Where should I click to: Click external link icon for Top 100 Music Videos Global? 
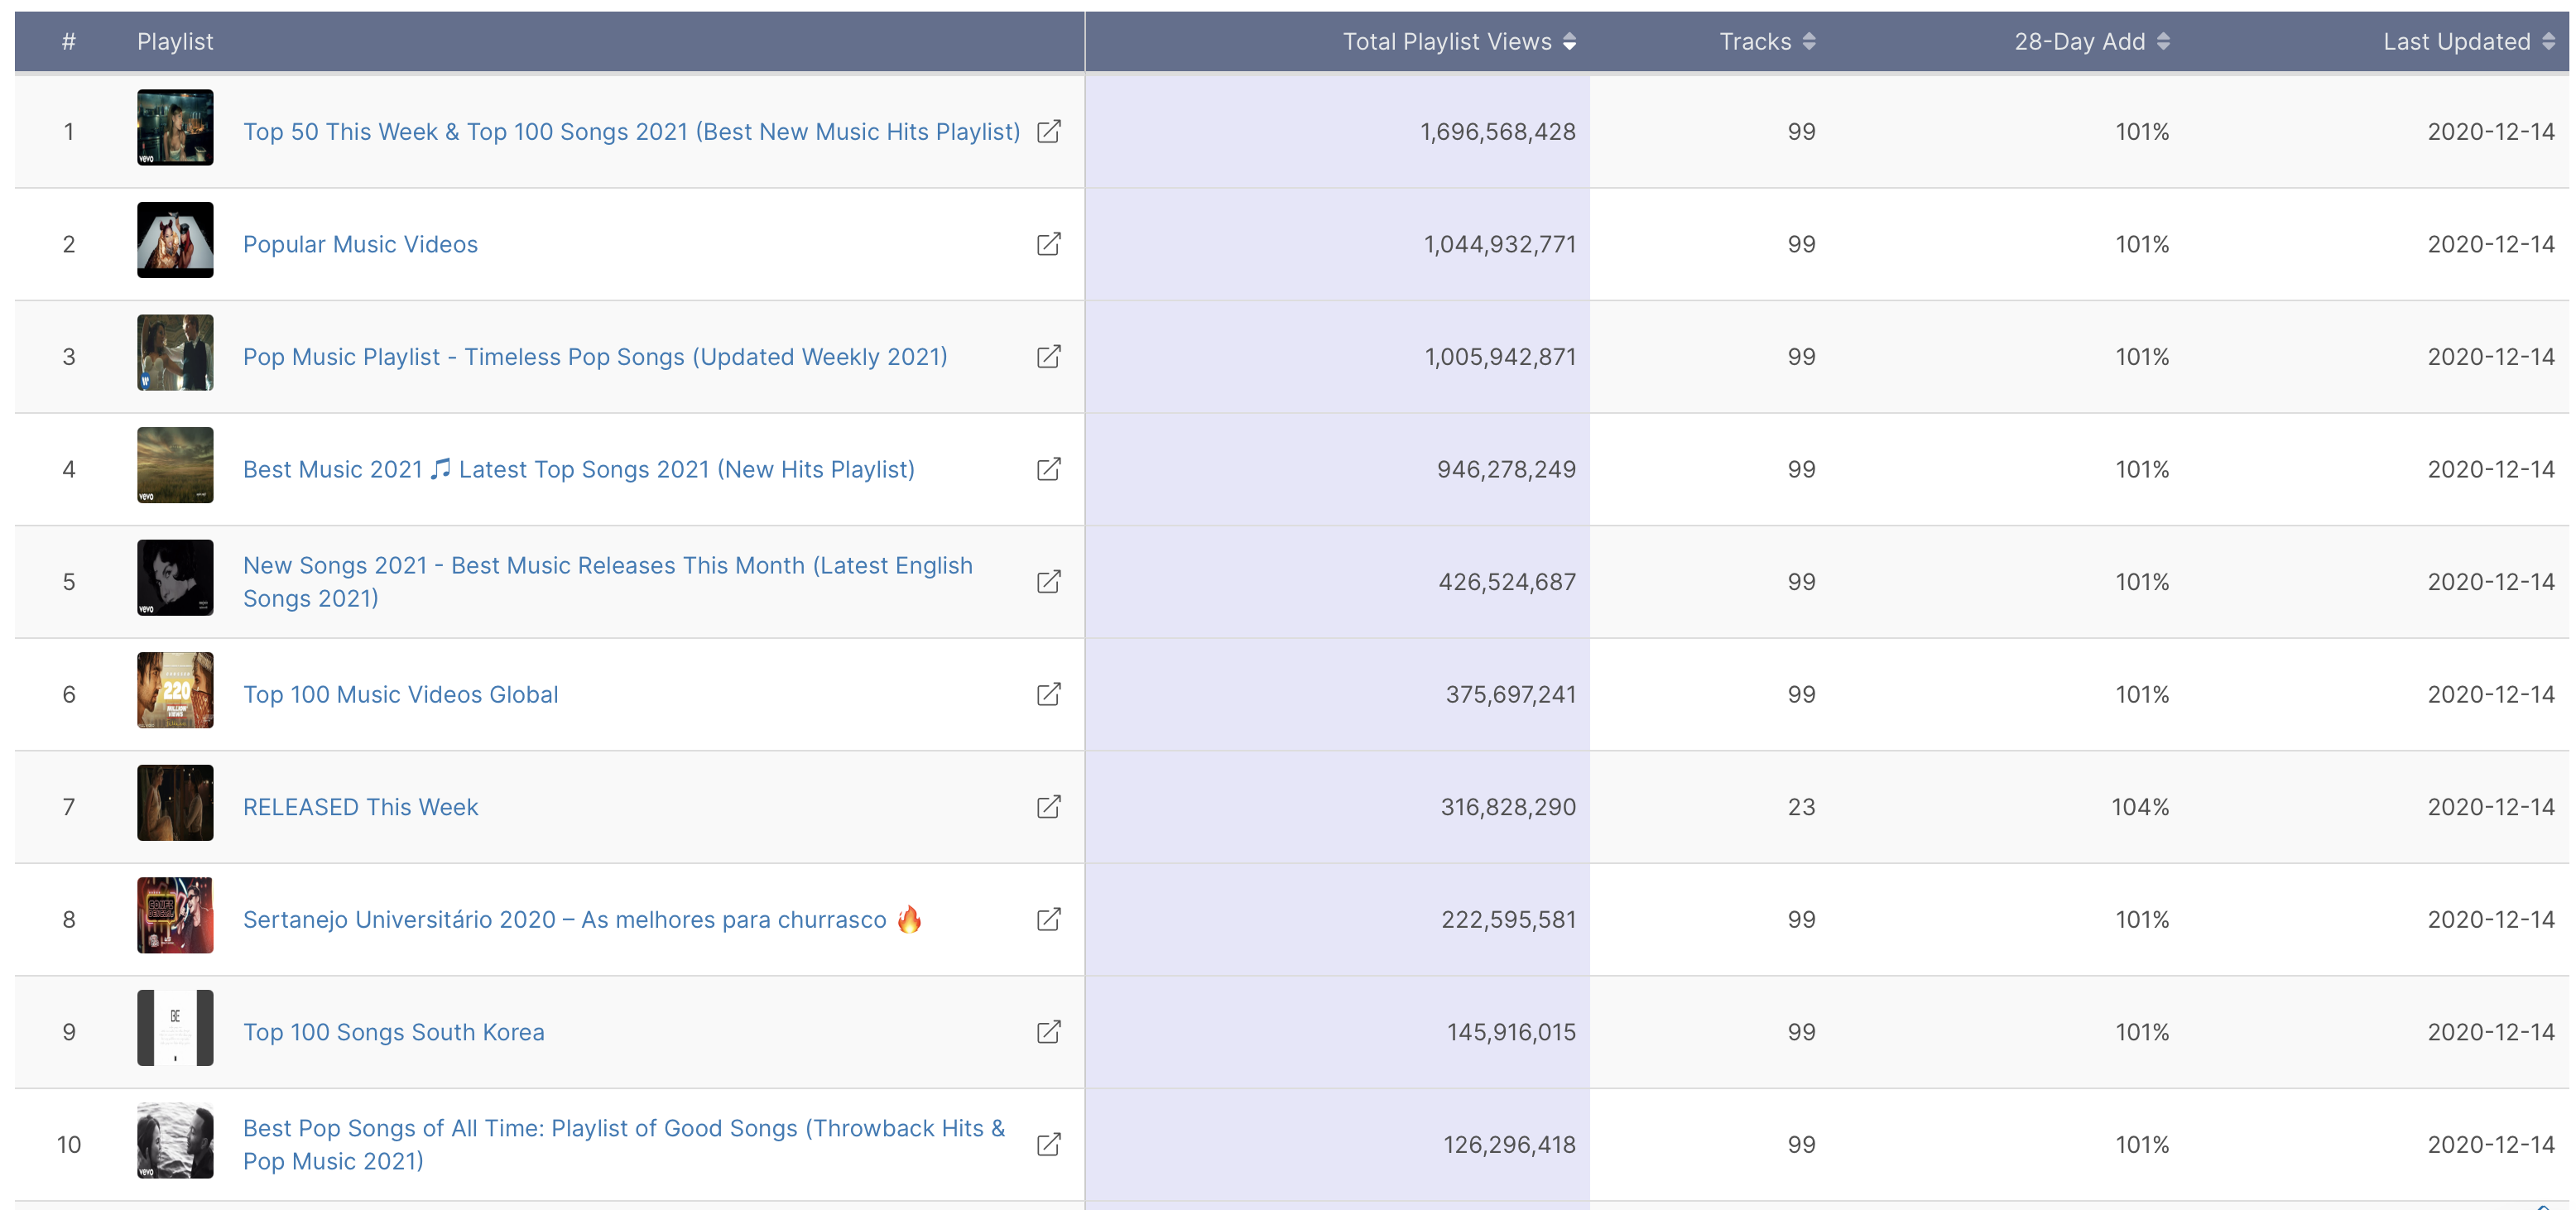click(x=1048, y=694)
